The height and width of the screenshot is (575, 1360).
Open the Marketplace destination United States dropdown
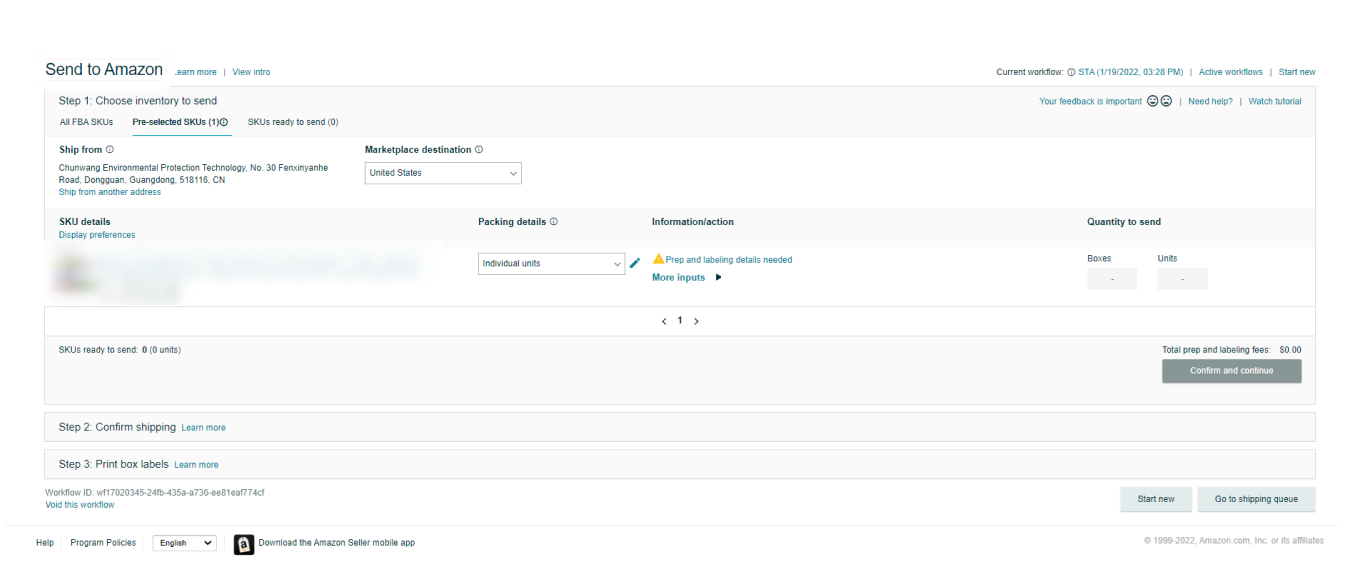(x=443, y=173)
